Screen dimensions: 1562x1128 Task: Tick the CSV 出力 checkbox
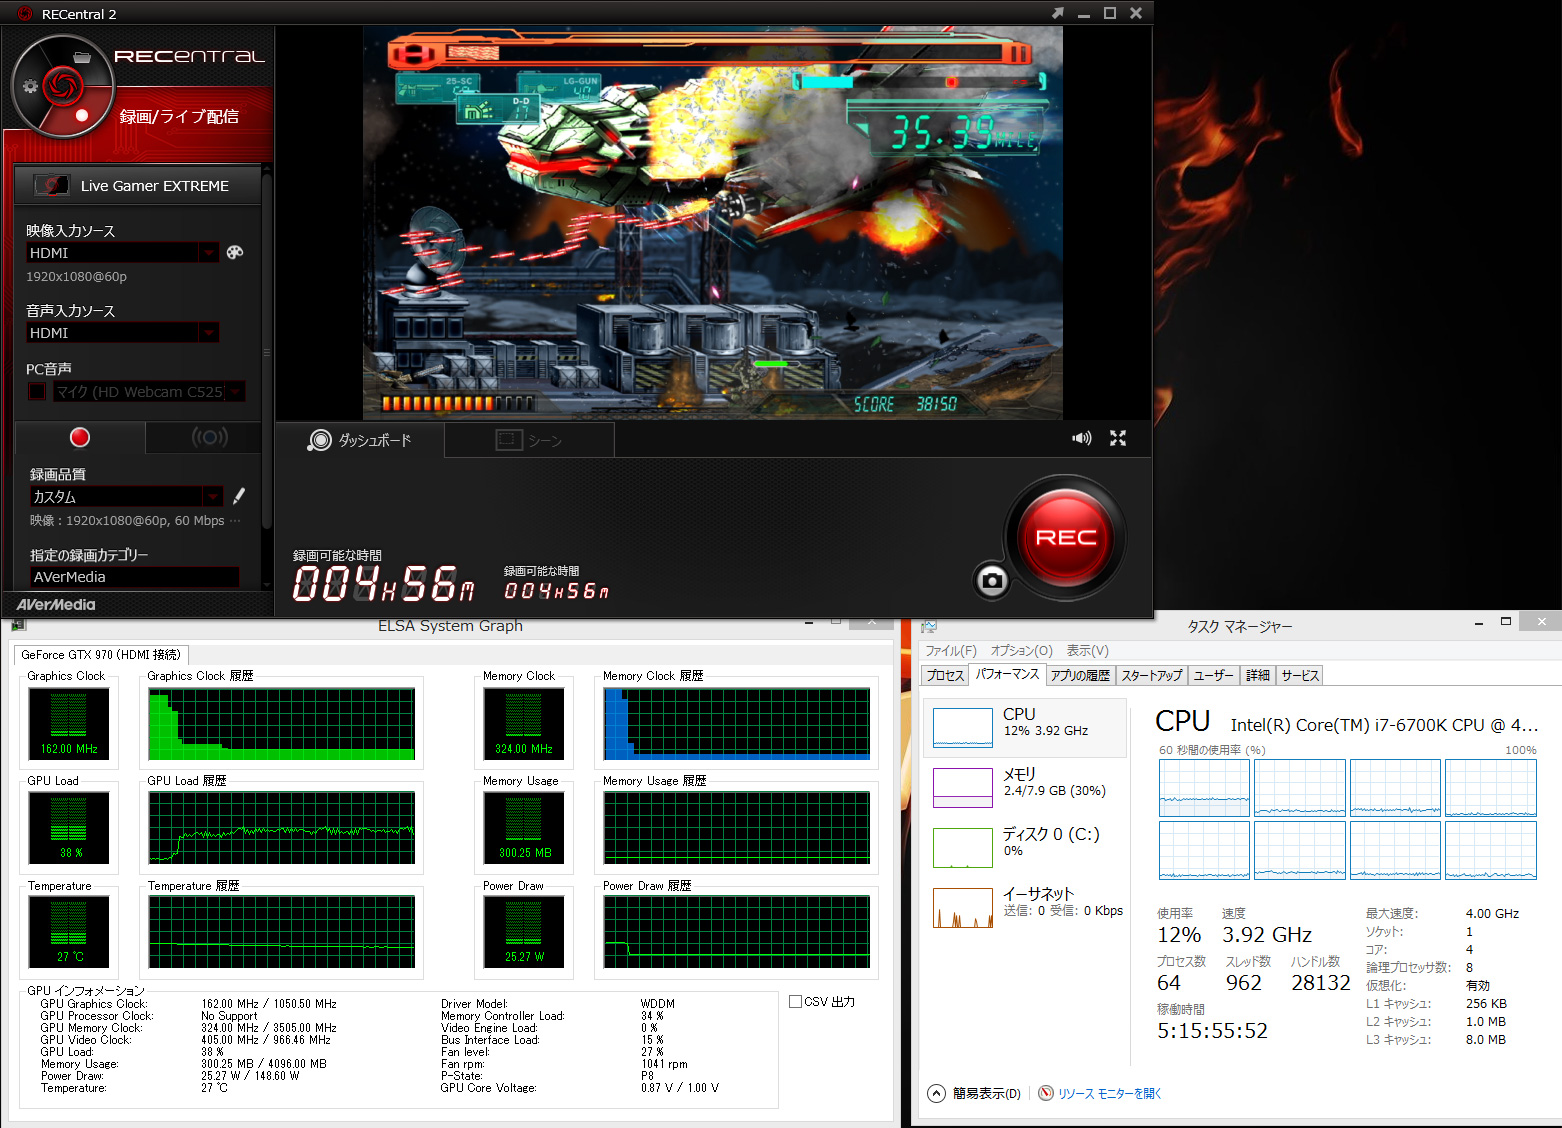click(x=795, y=1001)
